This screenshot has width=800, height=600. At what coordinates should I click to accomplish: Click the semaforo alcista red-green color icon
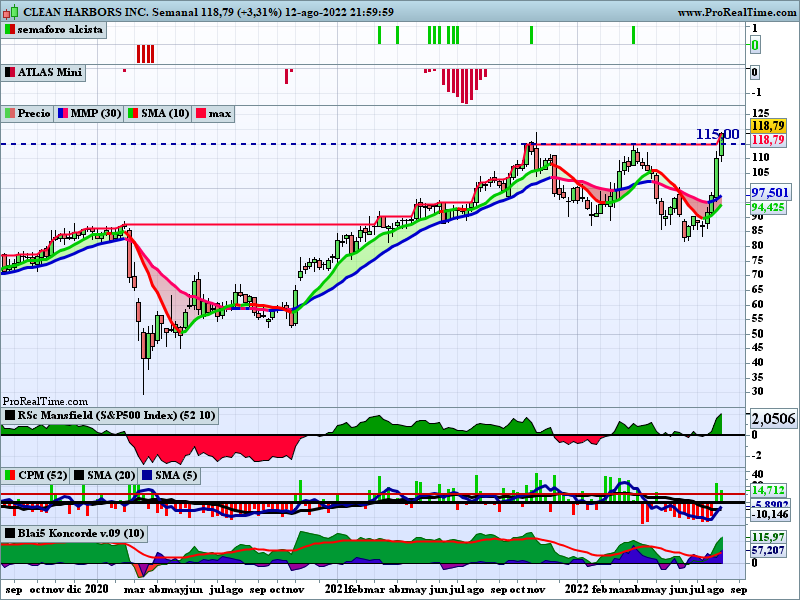10,30
